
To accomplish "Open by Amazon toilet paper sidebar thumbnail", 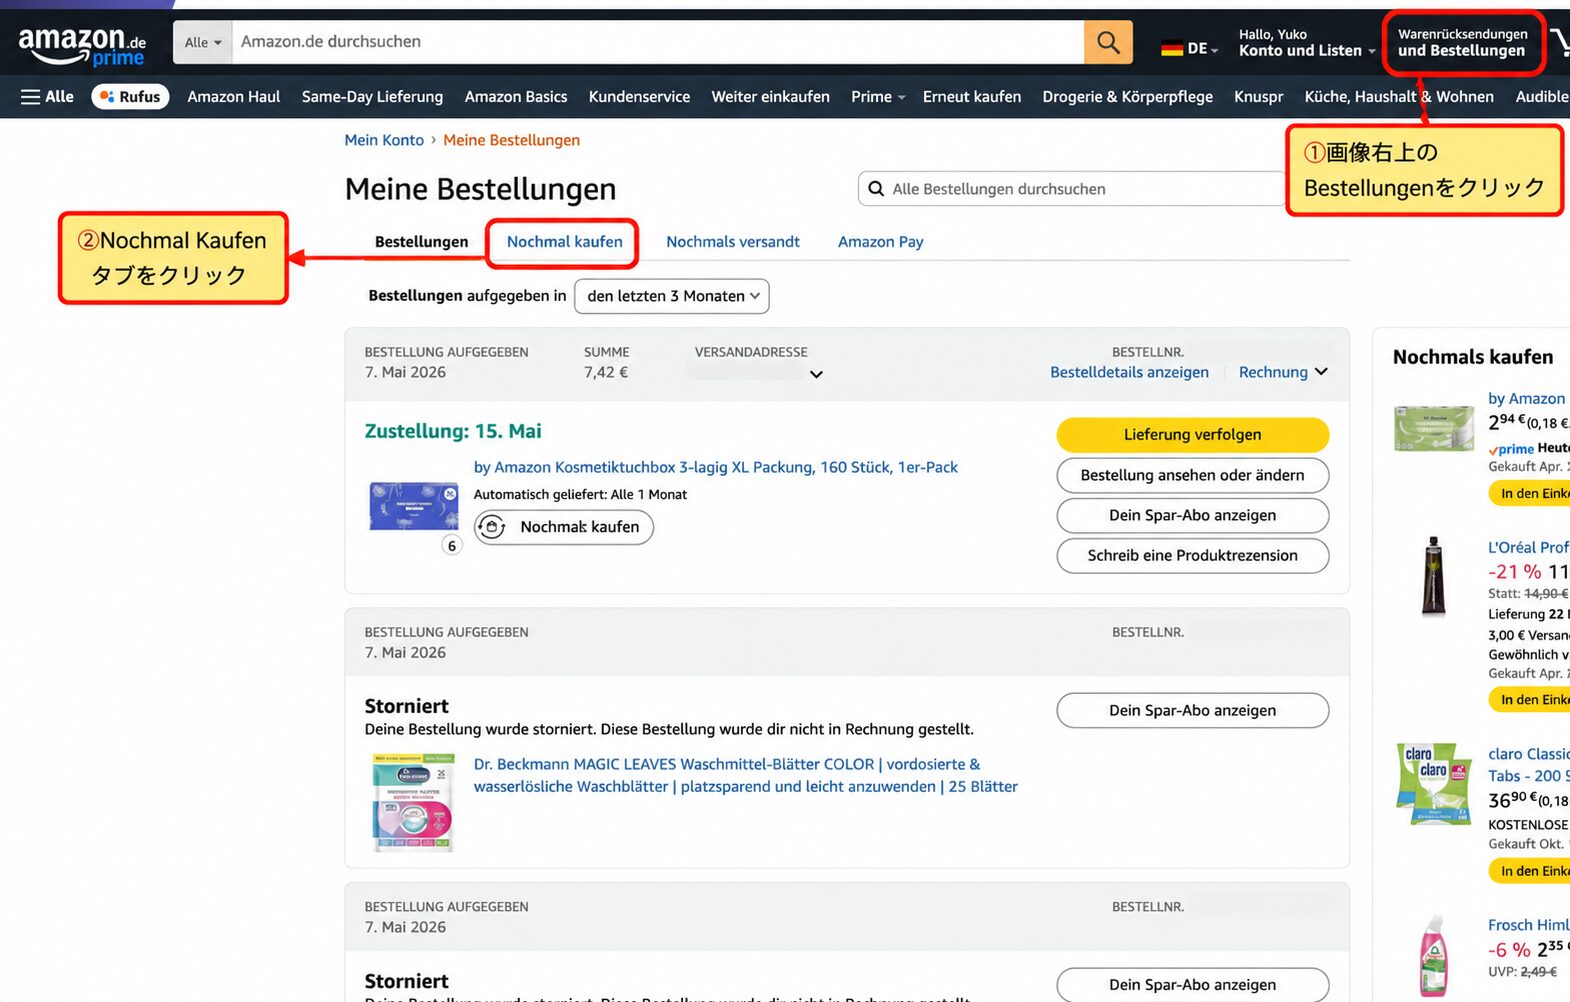I will [1434, 428].
